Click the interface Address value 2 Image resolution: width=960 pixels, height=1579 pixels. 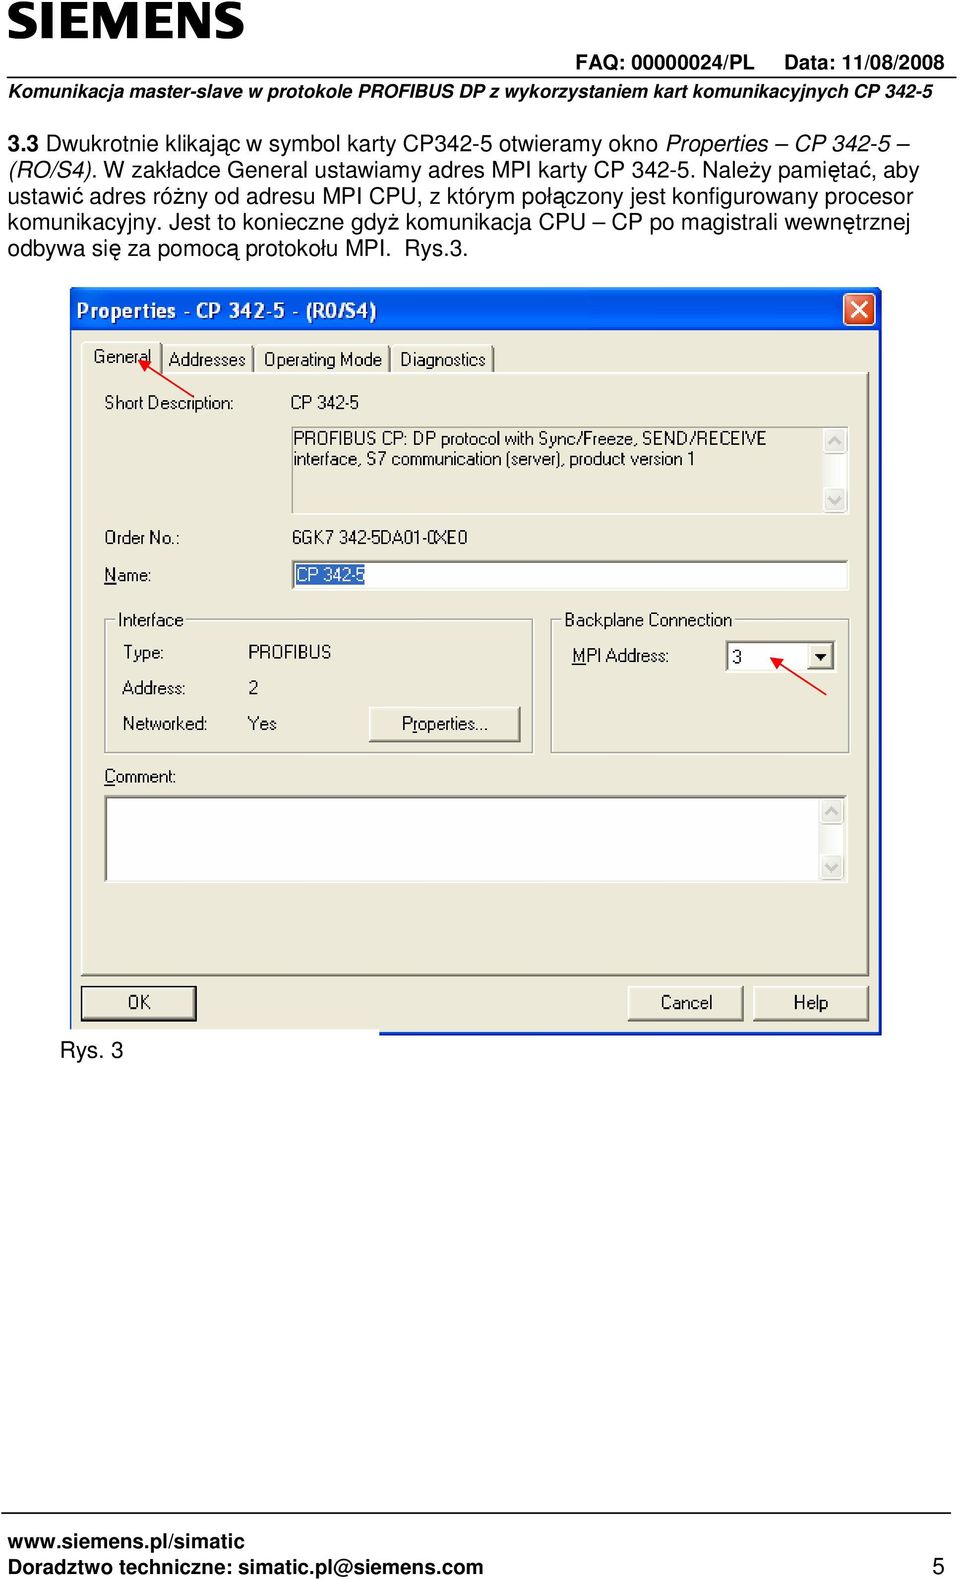[x=253, y=688]
